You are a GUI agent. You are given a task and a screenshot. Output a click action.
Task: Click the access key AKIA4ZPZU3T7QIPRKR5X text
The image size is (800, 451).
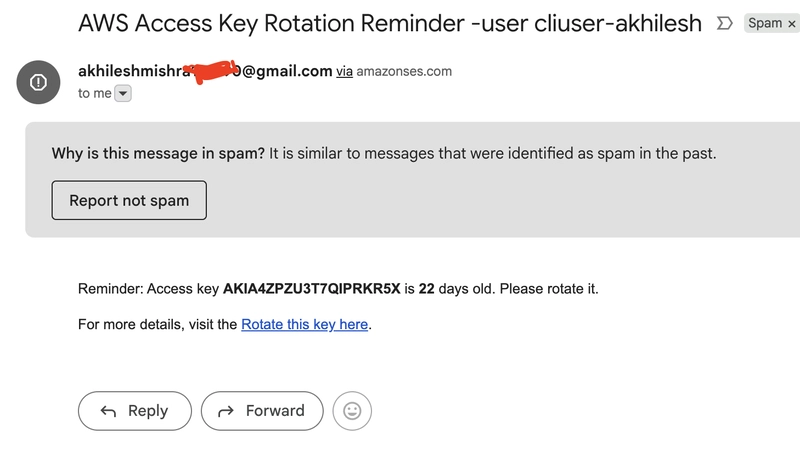coord(312,289)
